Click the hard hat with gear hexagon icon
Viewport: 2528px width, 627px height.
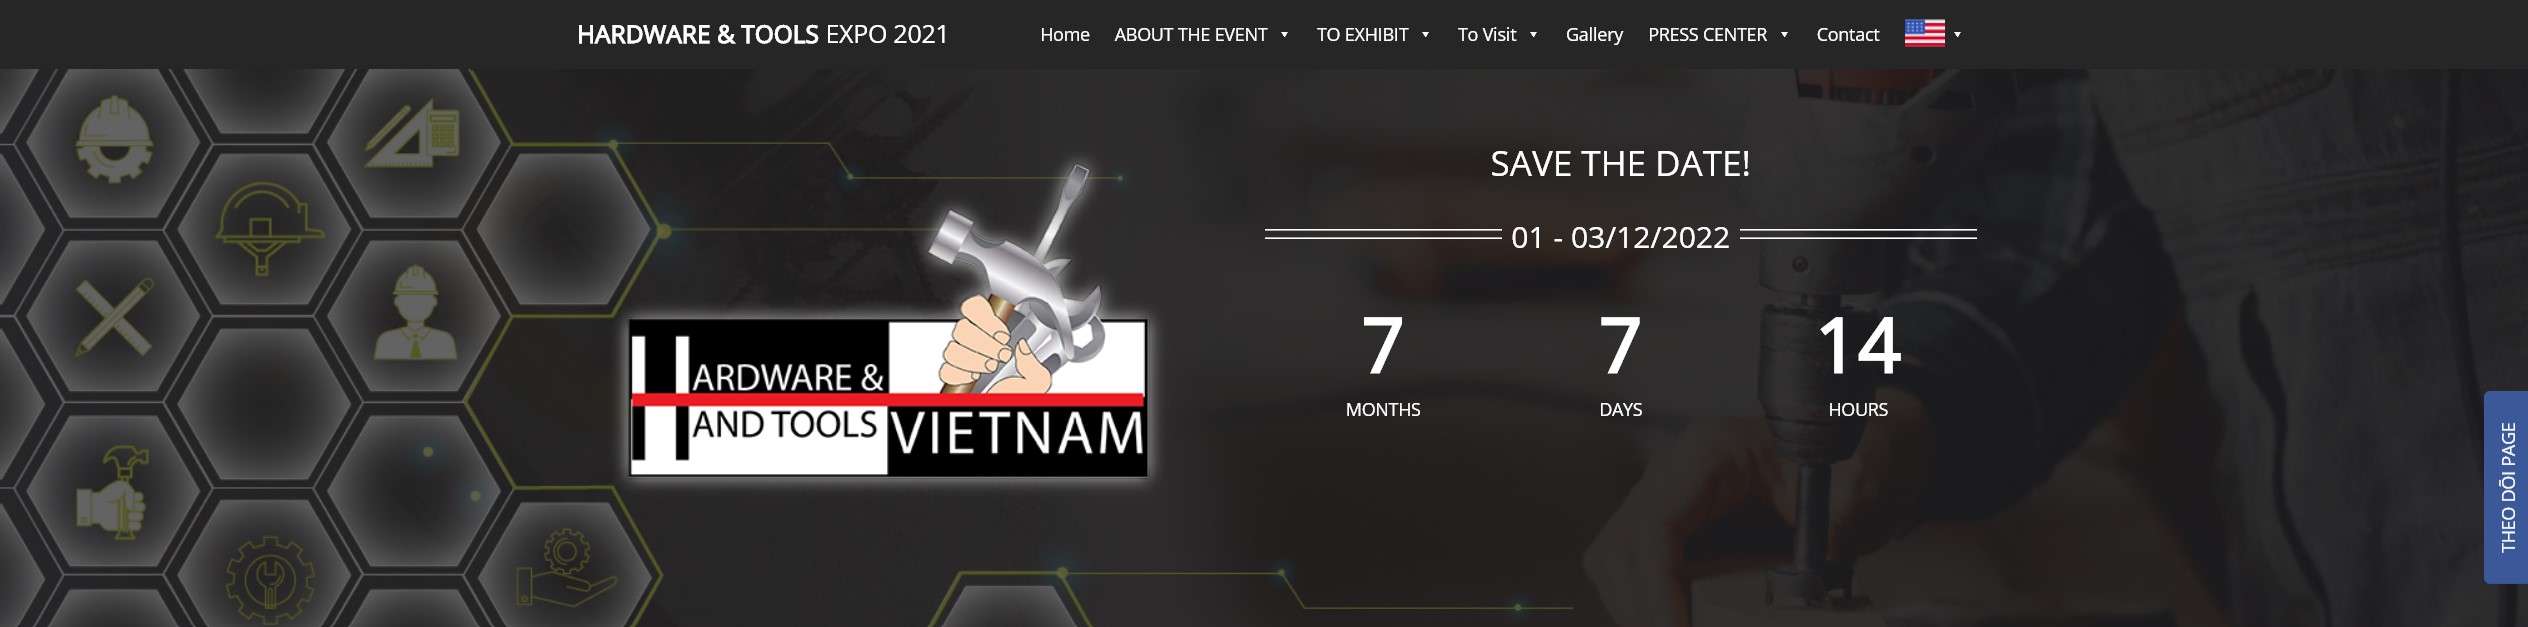[x=115, y=138]
